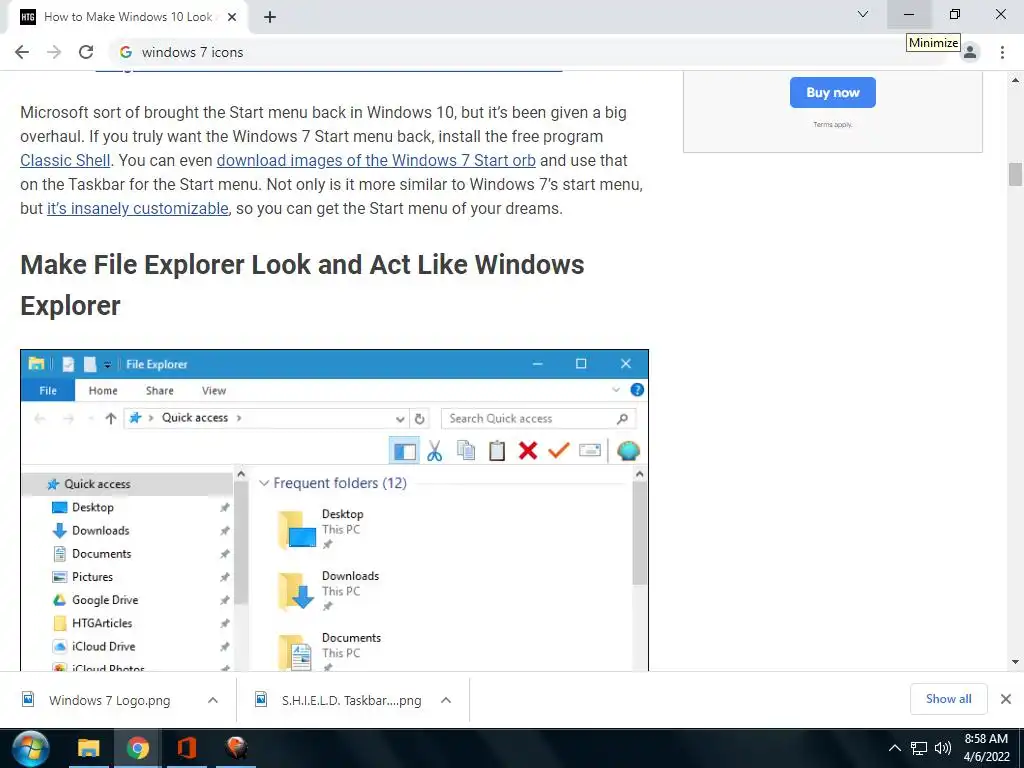Open the S.H.I.E.L.D. Taskbar png download
This screenshot has height=768, width=1024.
tap(351, 700)
